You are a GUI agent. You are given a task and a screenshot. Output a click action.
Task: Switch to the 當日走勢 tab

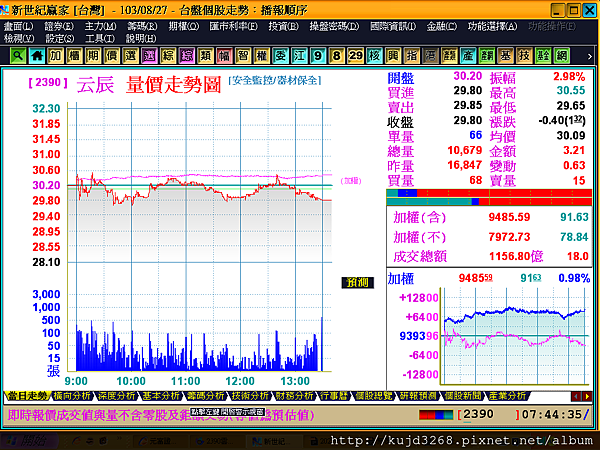click(x=27, y=396)
